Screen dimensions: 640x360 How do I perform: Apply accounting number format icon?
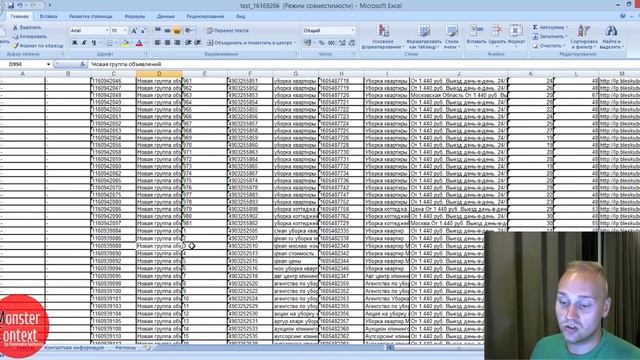coord(308,42)
